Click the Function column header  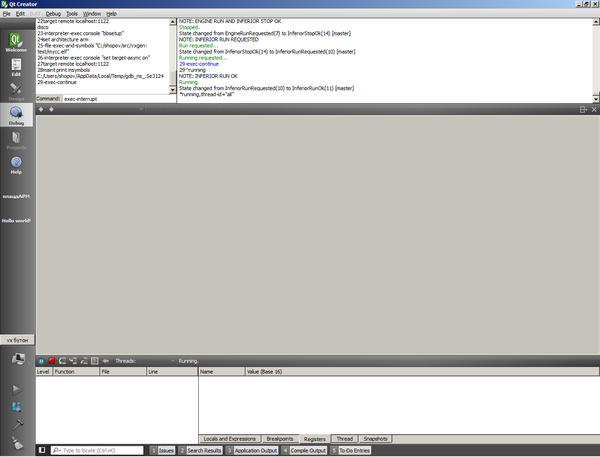pyautogui.click(x=75, y=372)
